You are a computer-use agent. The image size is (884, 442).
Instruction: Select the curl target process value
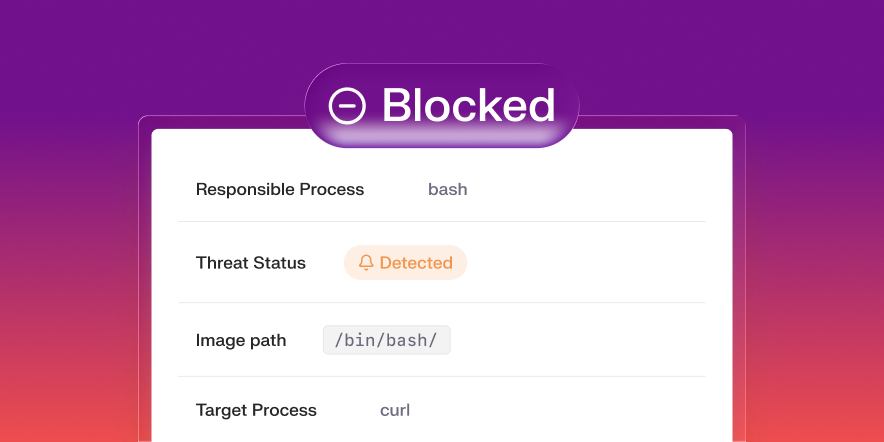click(x=395, y=410)
